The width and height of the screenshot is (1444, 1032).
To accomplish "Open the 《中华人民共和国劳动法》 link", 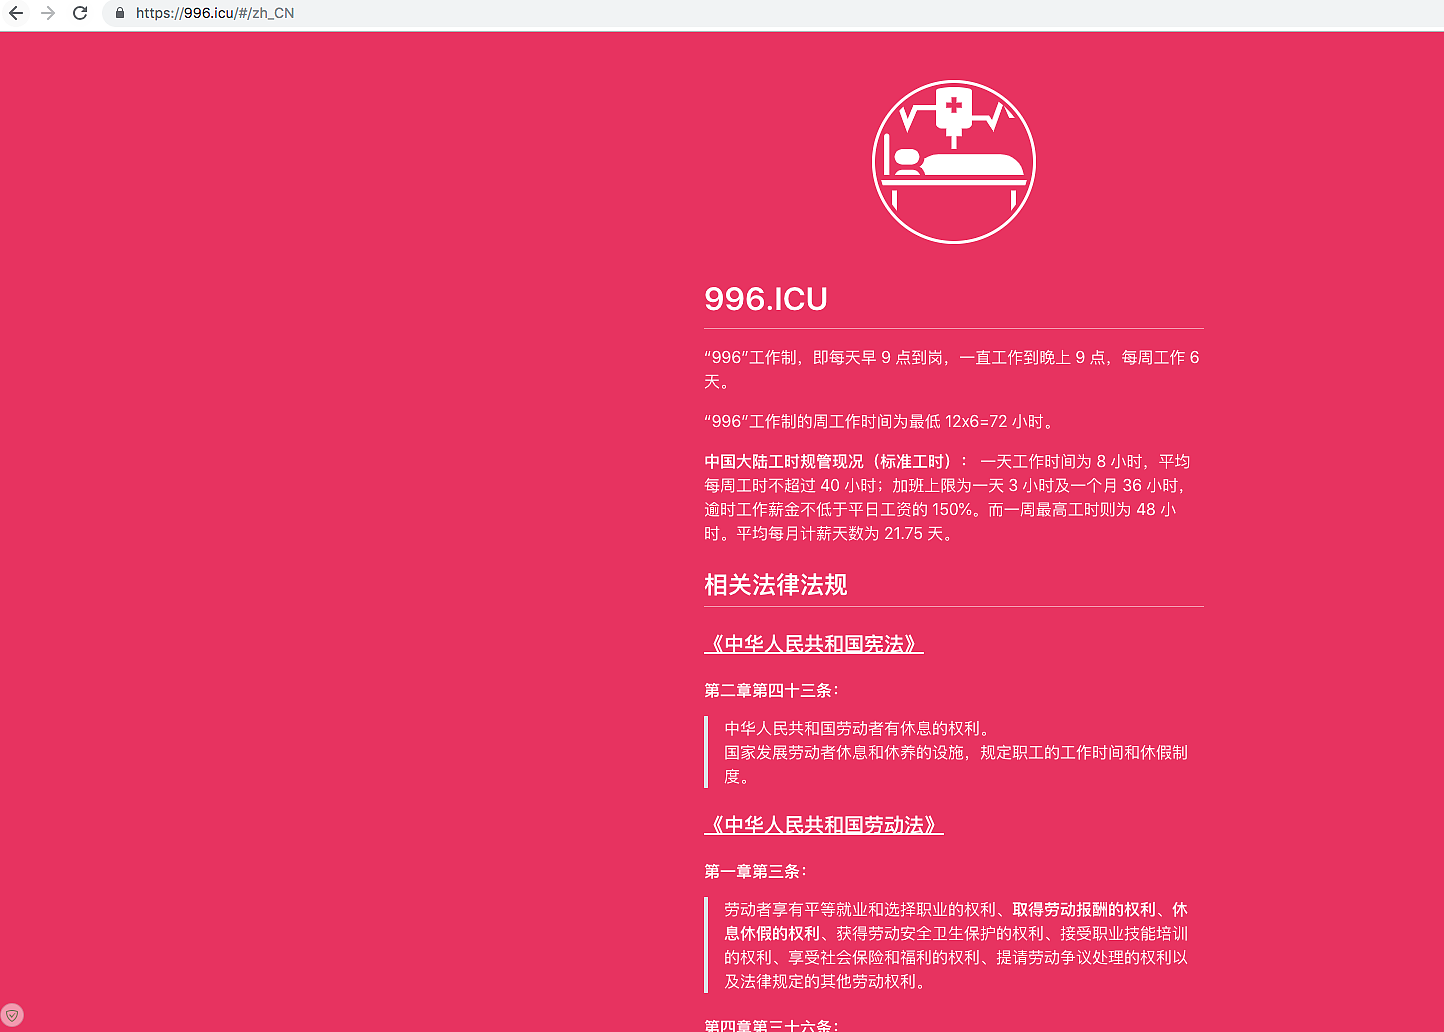I will click(x=823, y=825).
